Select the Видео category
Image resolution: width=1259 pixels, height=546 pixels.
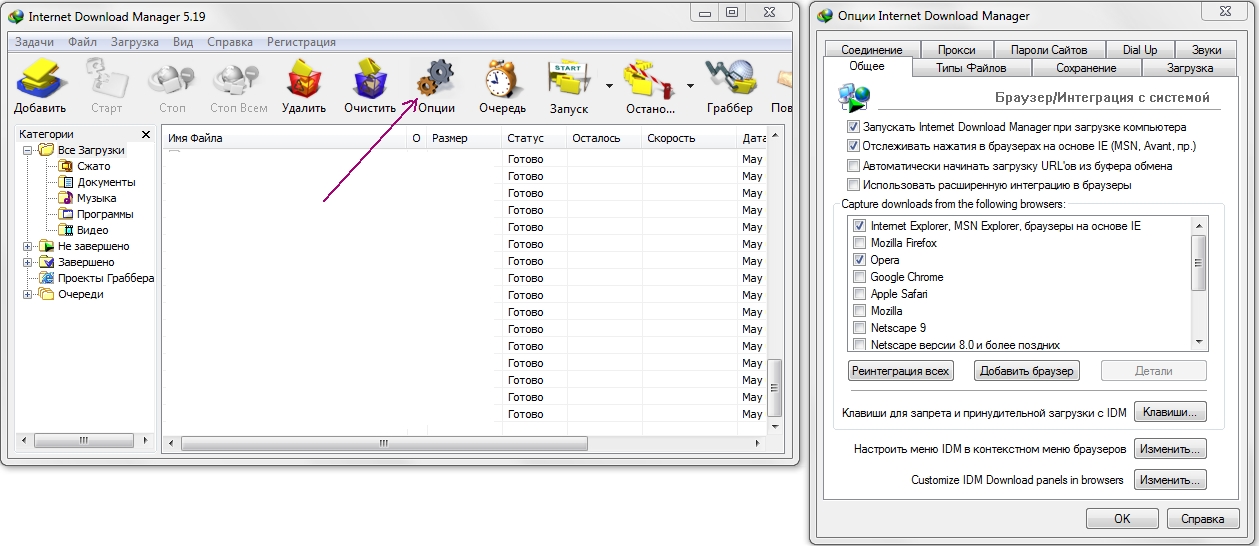click(84, 230)
